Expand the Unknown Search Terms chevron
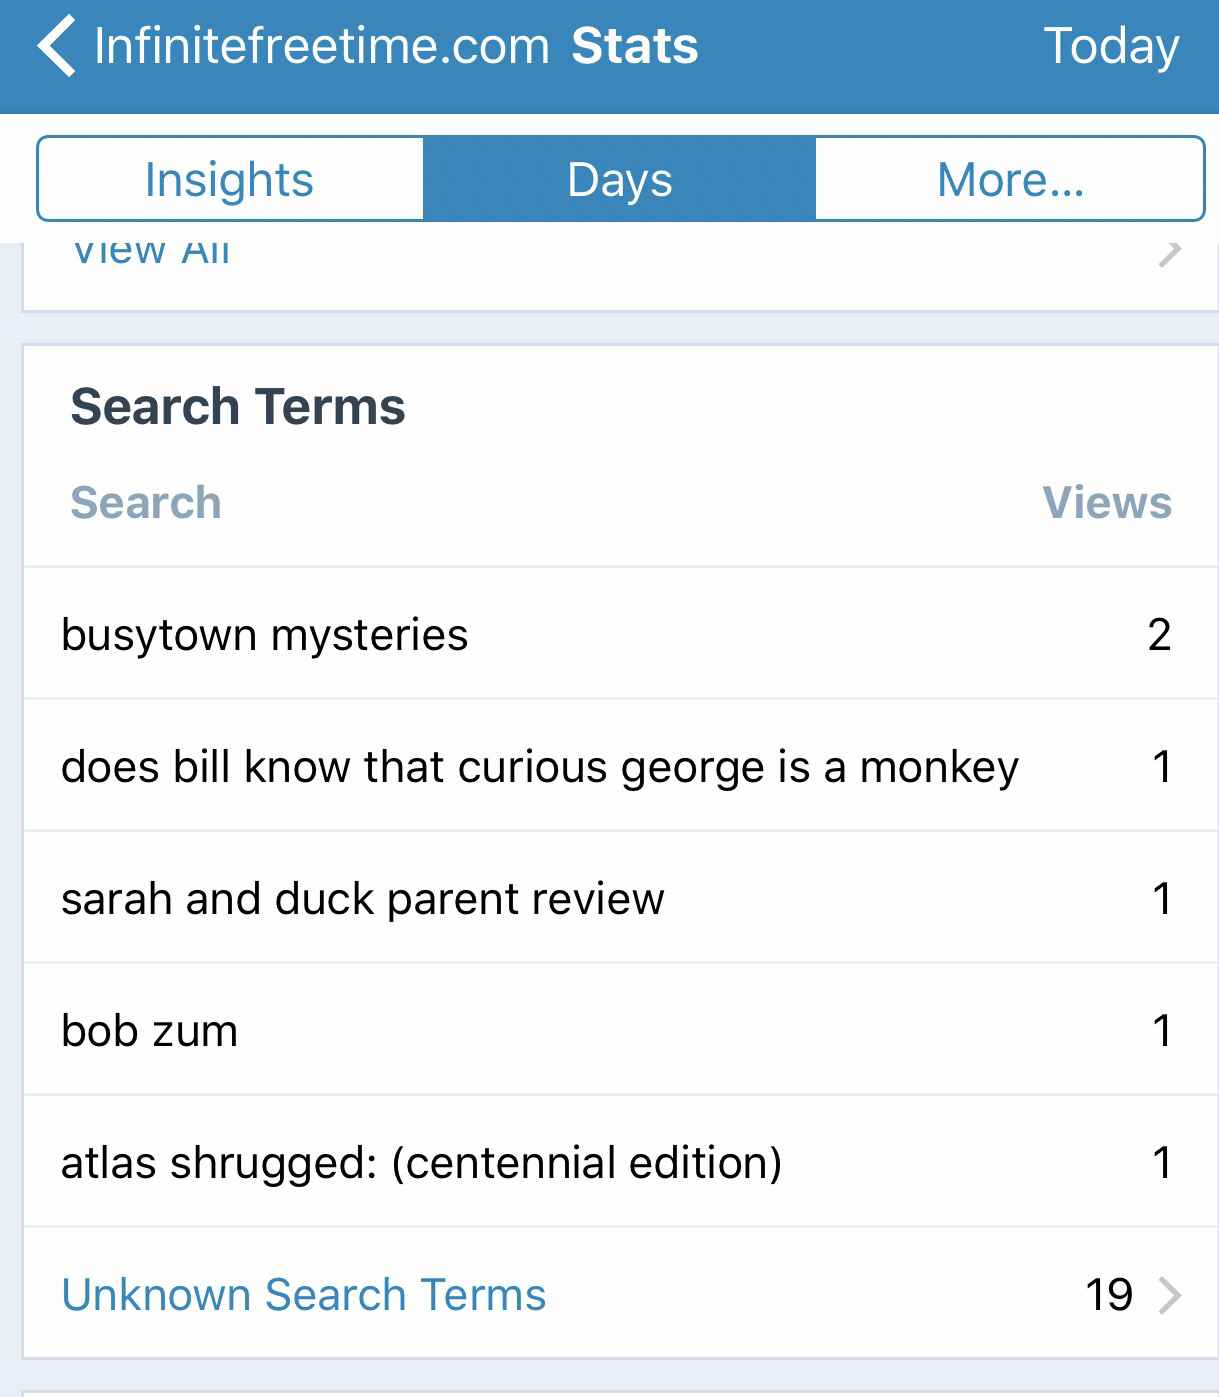The image size is (1219, 1397). point(1169,1295)
